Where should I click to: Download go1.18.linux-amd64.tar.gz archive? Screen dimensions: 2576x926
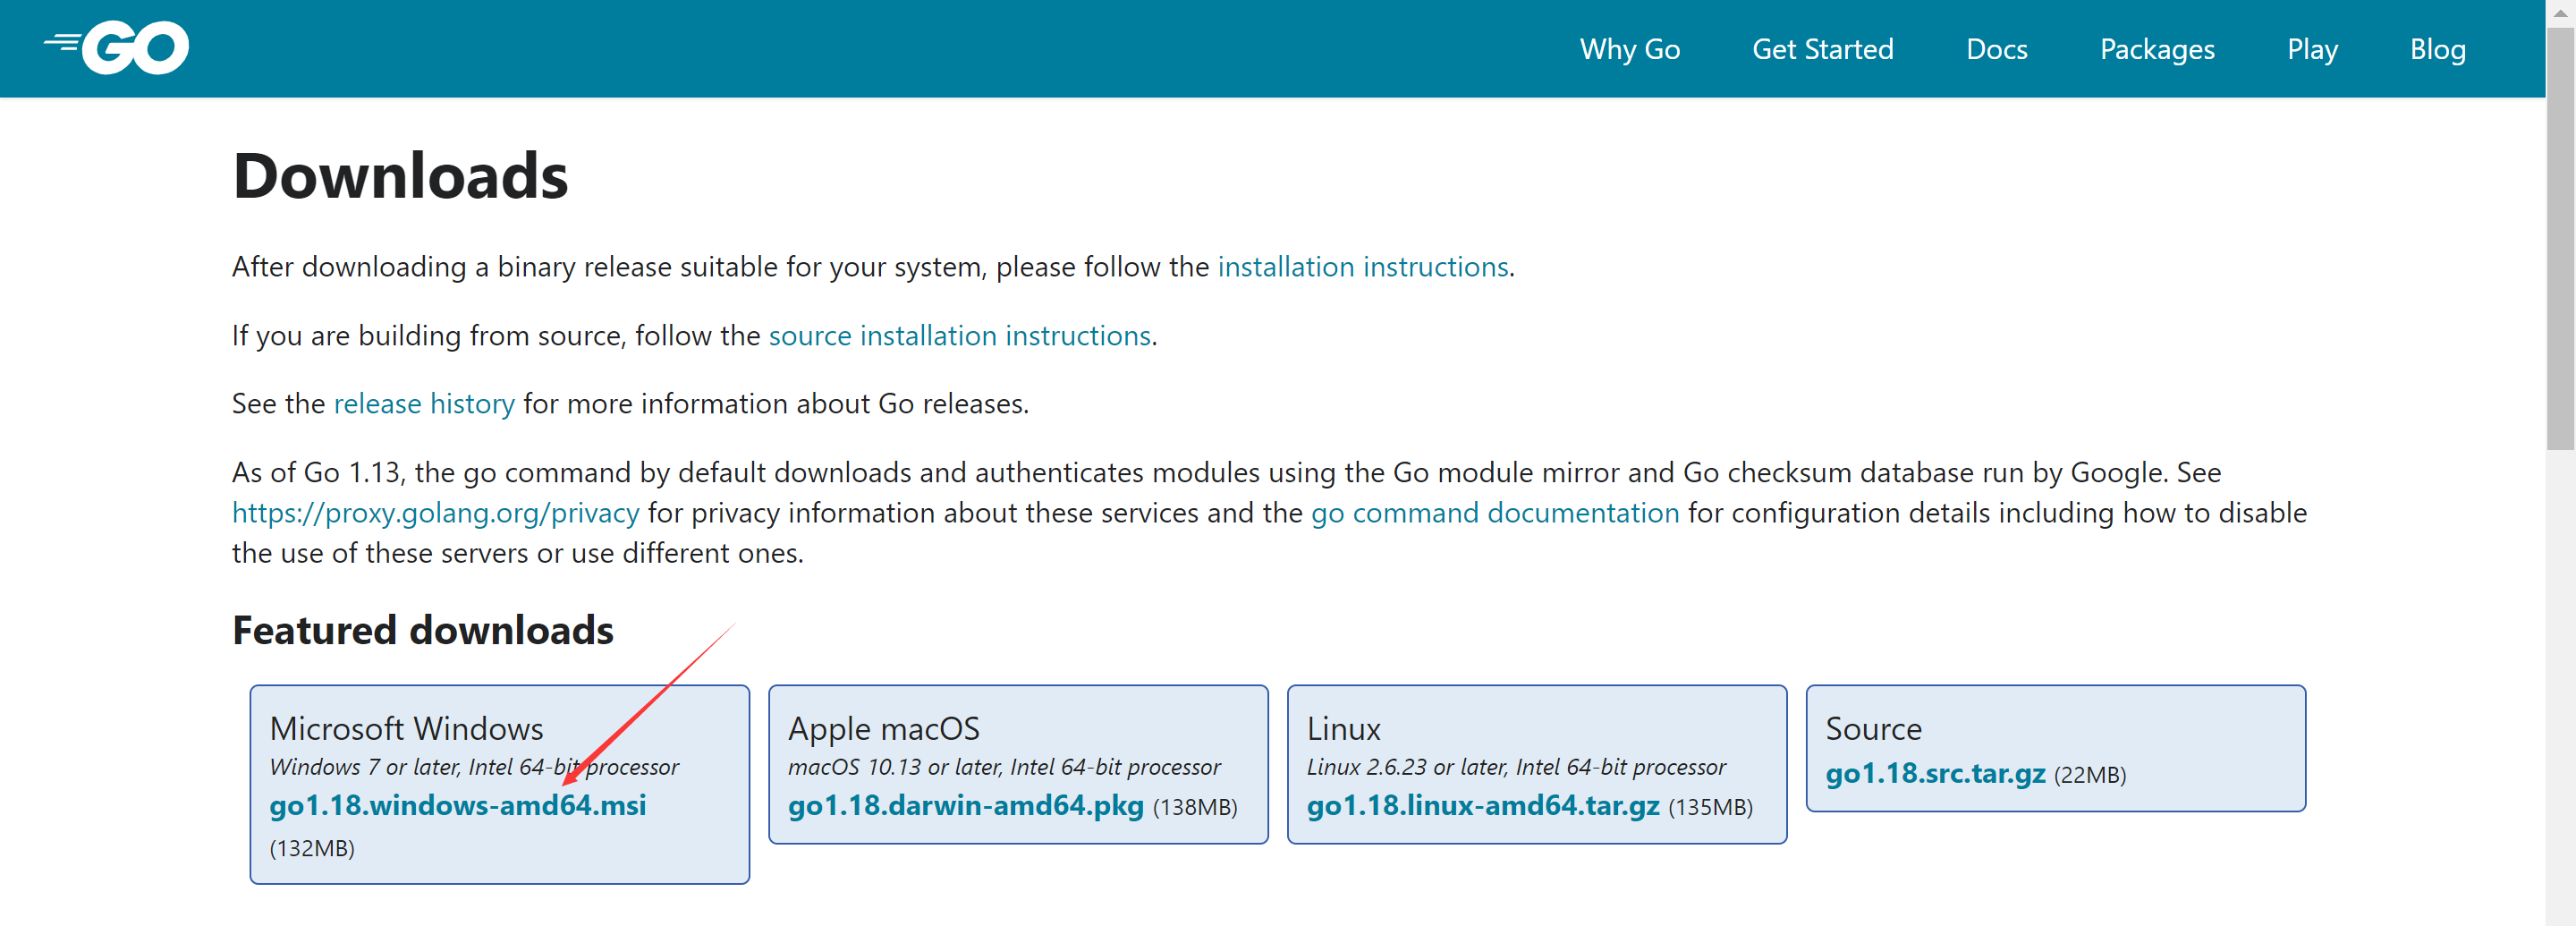click(1482, 805)
